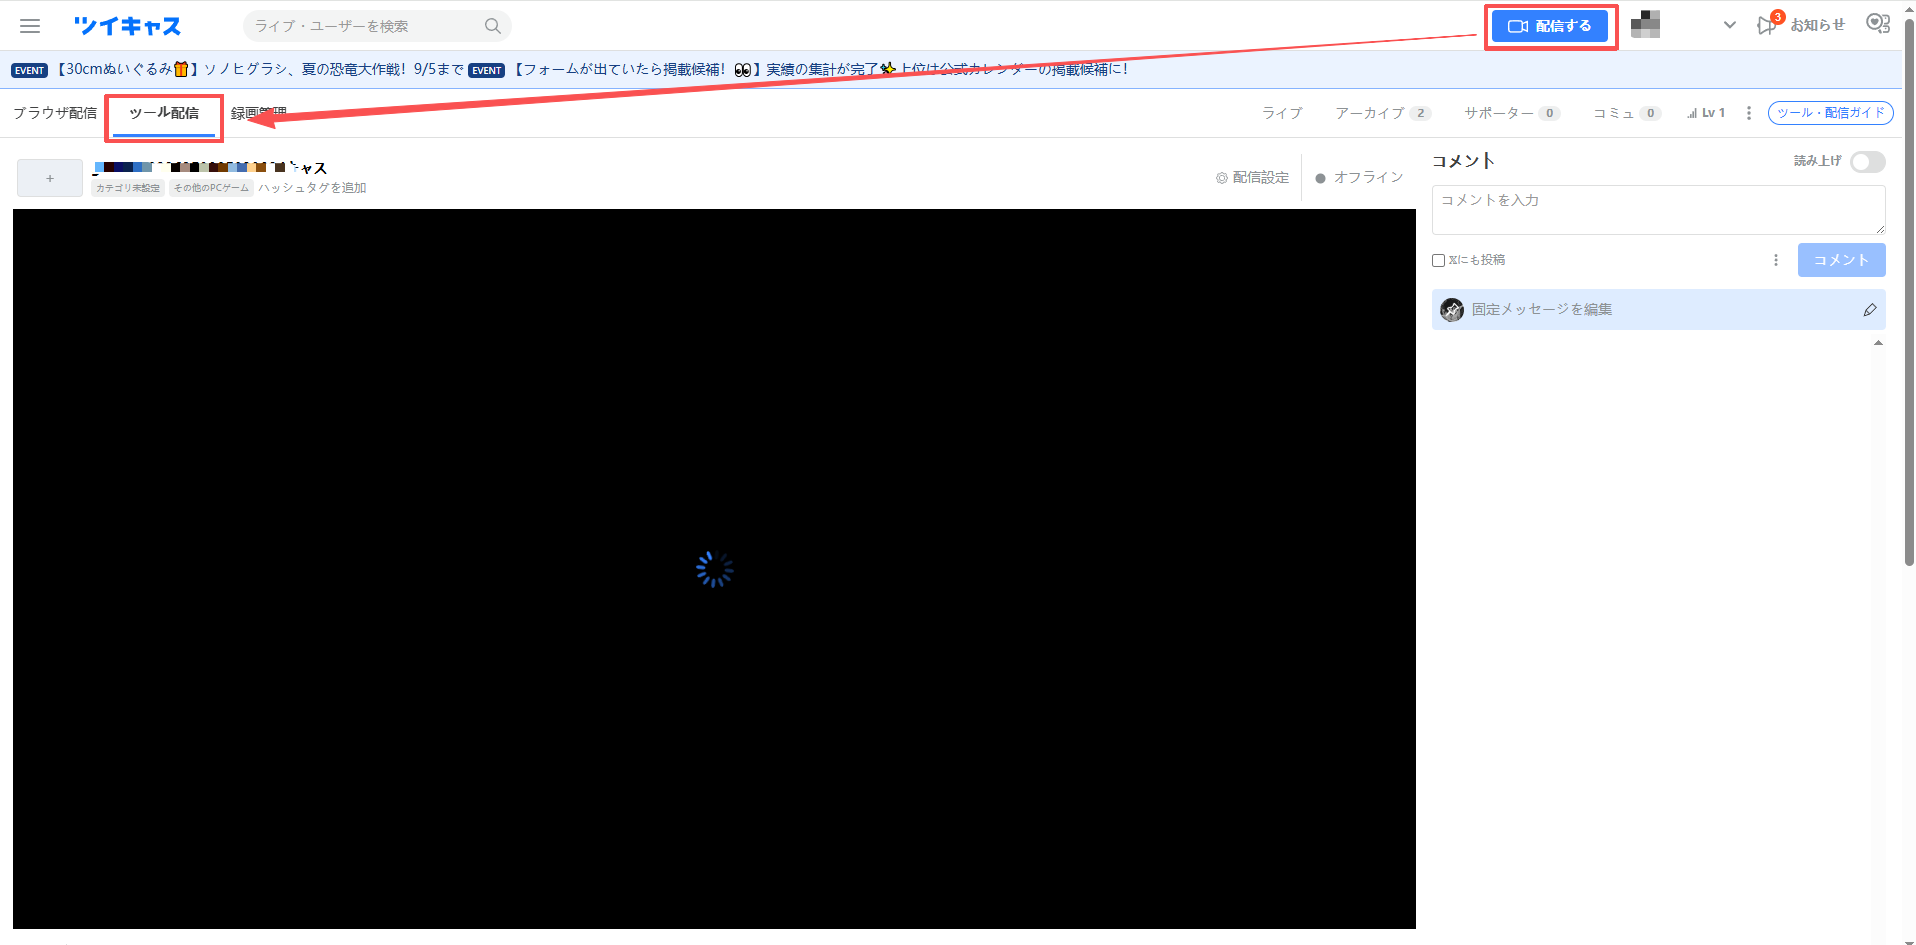Click the first EVENT banner link

237,69
